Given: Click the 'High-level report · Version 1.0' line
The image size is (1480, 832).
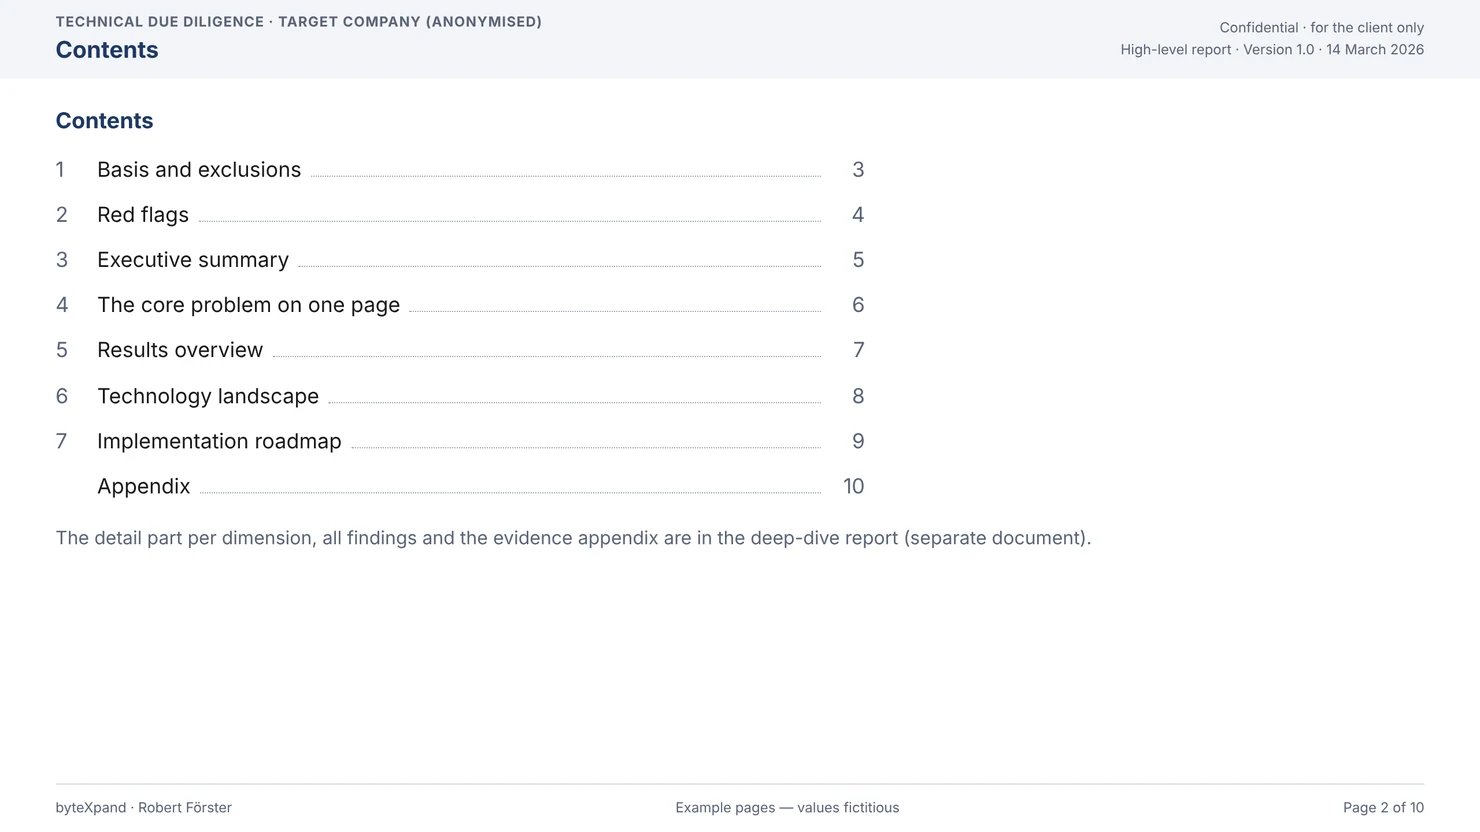Looking at the screenshot, I should click(x=1272, y=50).
